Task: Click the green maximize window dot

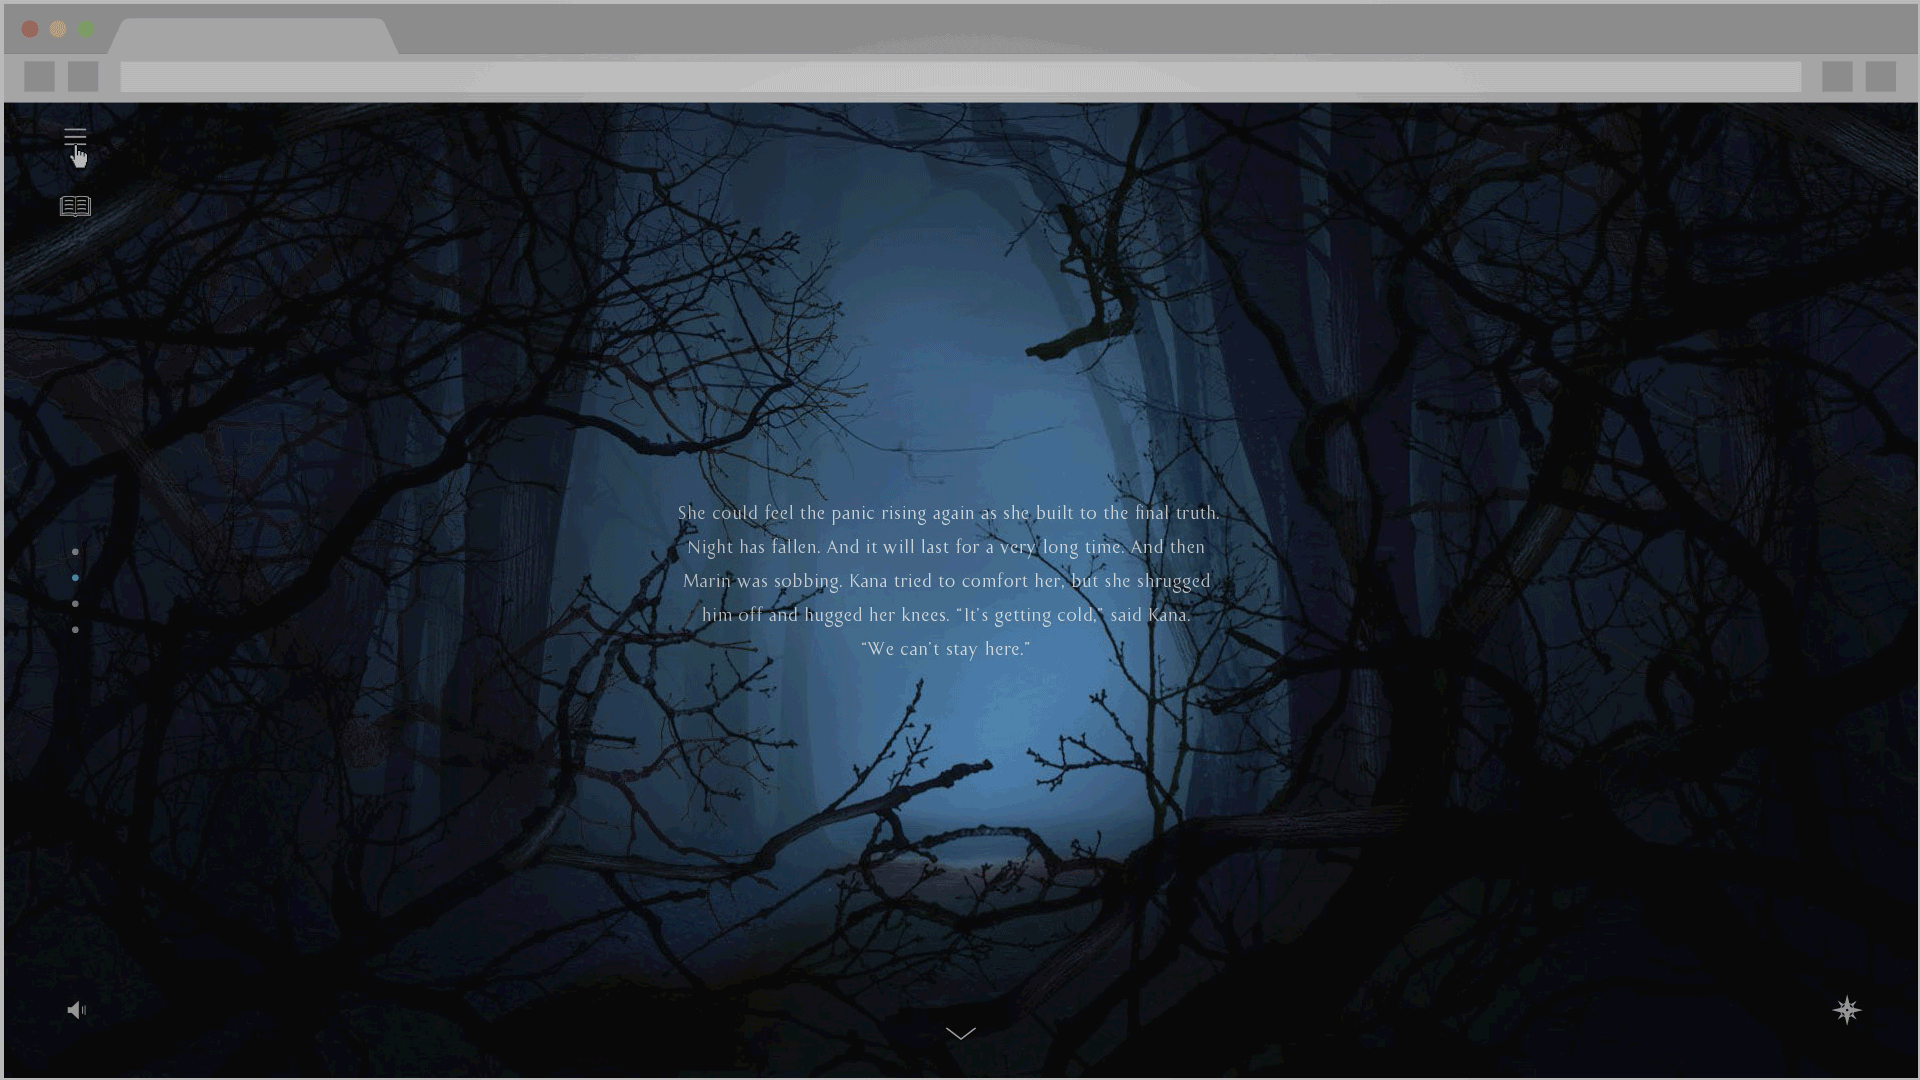Action: click(x=86, y=29)
